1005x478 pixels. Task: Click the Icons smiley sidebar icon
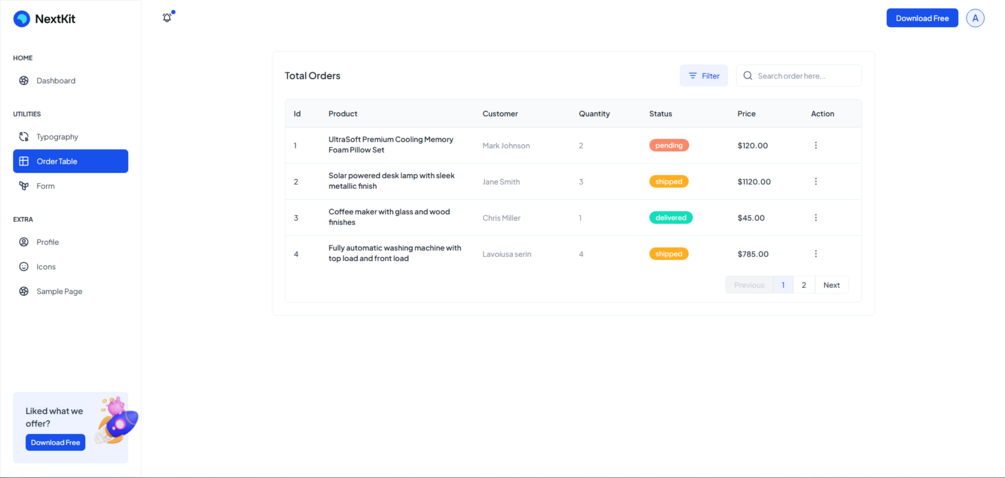(x=24, y=267)
